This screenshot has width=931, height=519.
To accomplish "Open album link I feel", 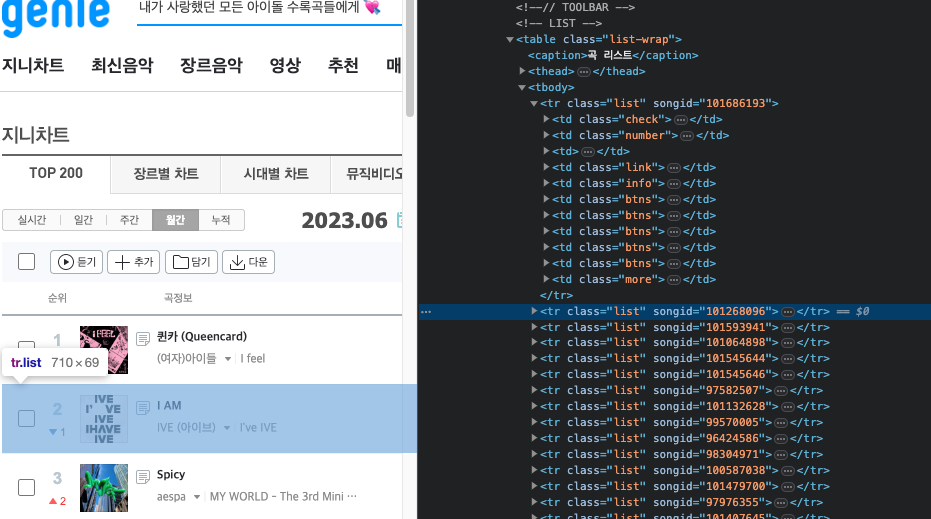I will click(252, 359).
